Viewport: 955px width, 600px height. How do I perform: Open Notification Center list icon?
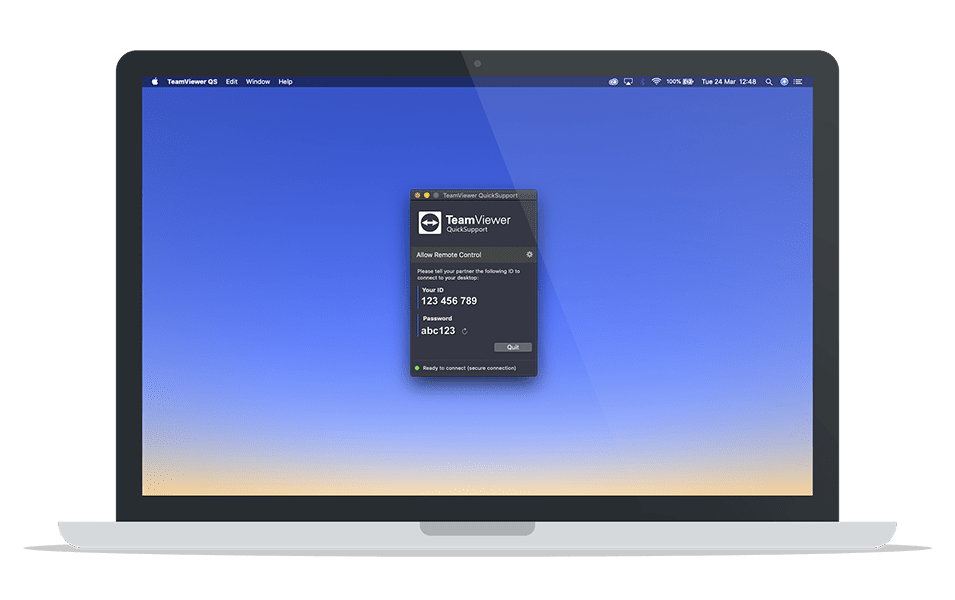click(x=798, y=82)
